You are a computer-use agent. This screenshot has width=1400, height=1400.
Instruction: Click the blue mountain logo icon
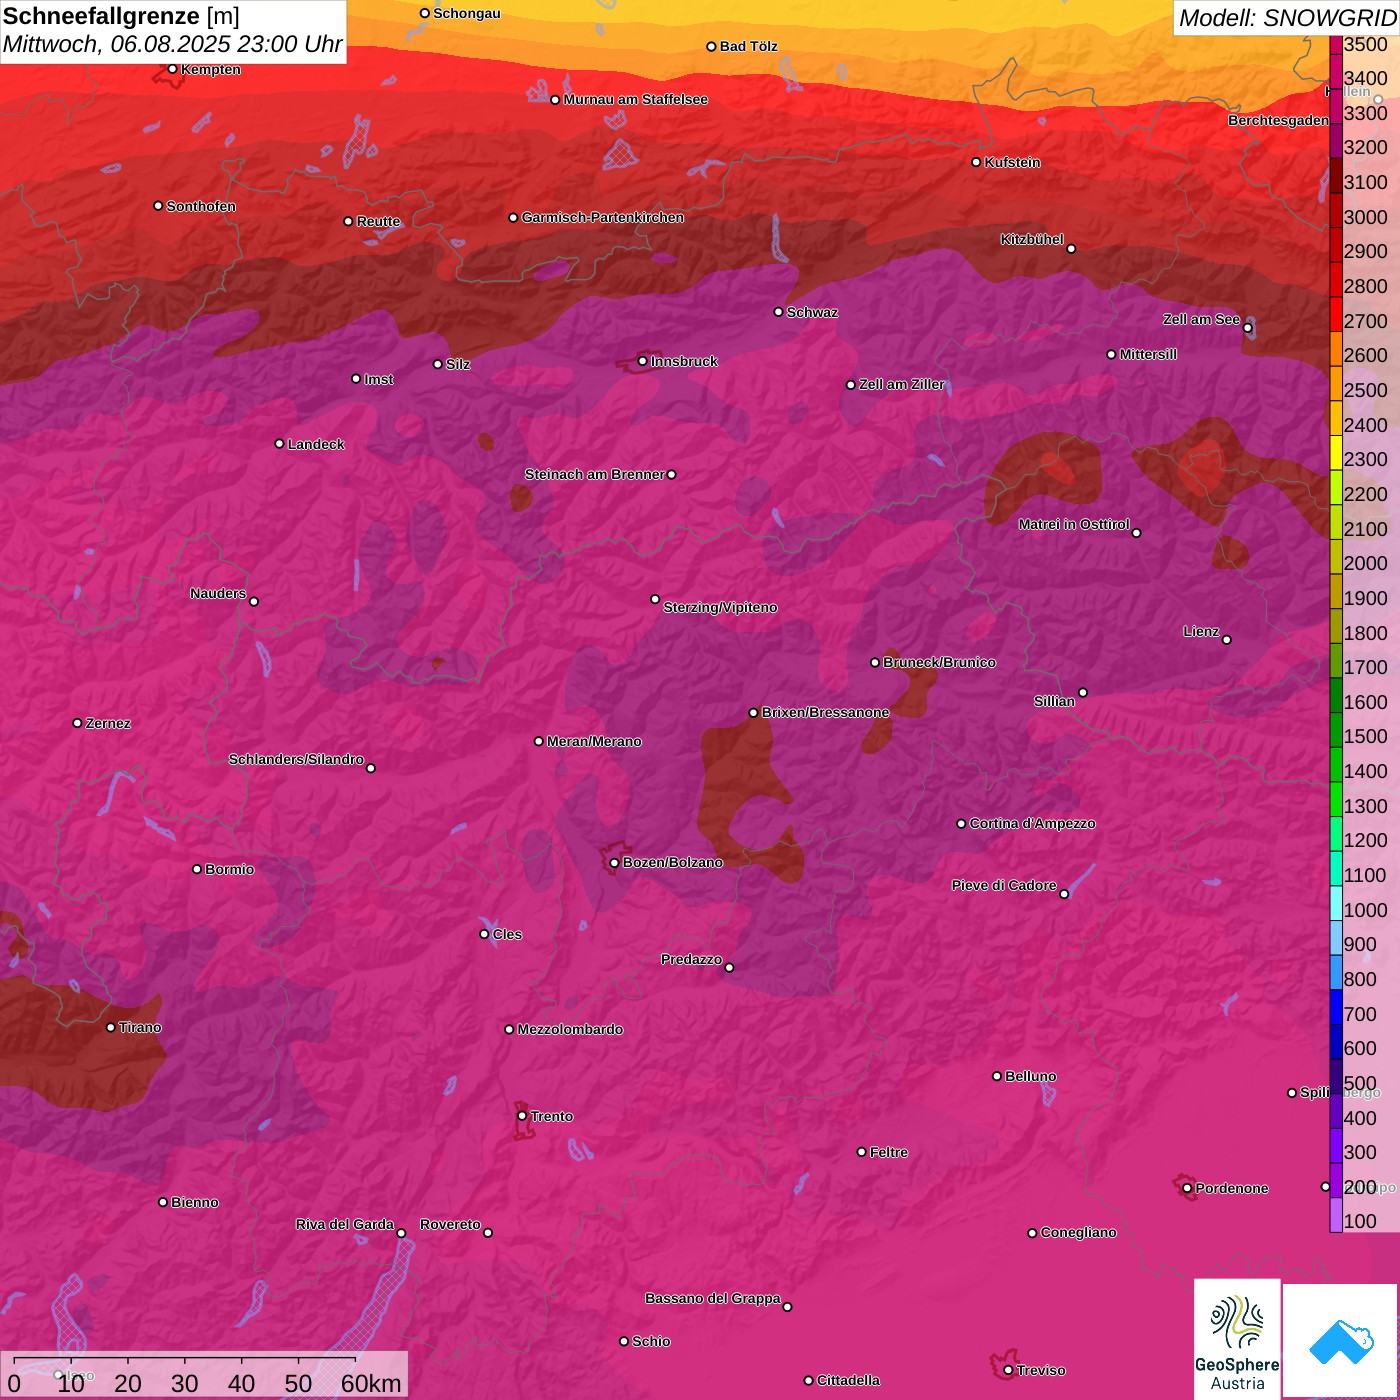[x=1340, y=1341]
